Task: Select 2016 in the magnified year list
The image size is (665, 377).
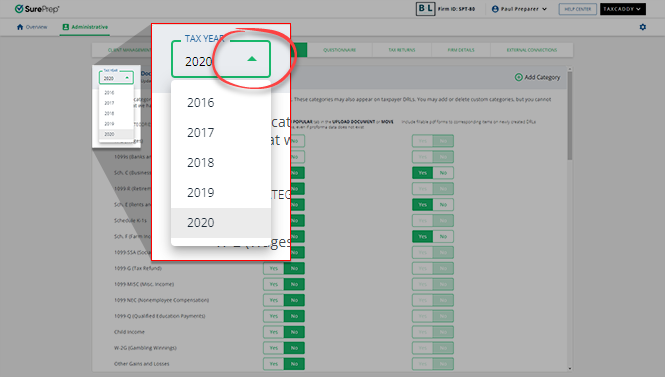Action: tap(221, 103)
